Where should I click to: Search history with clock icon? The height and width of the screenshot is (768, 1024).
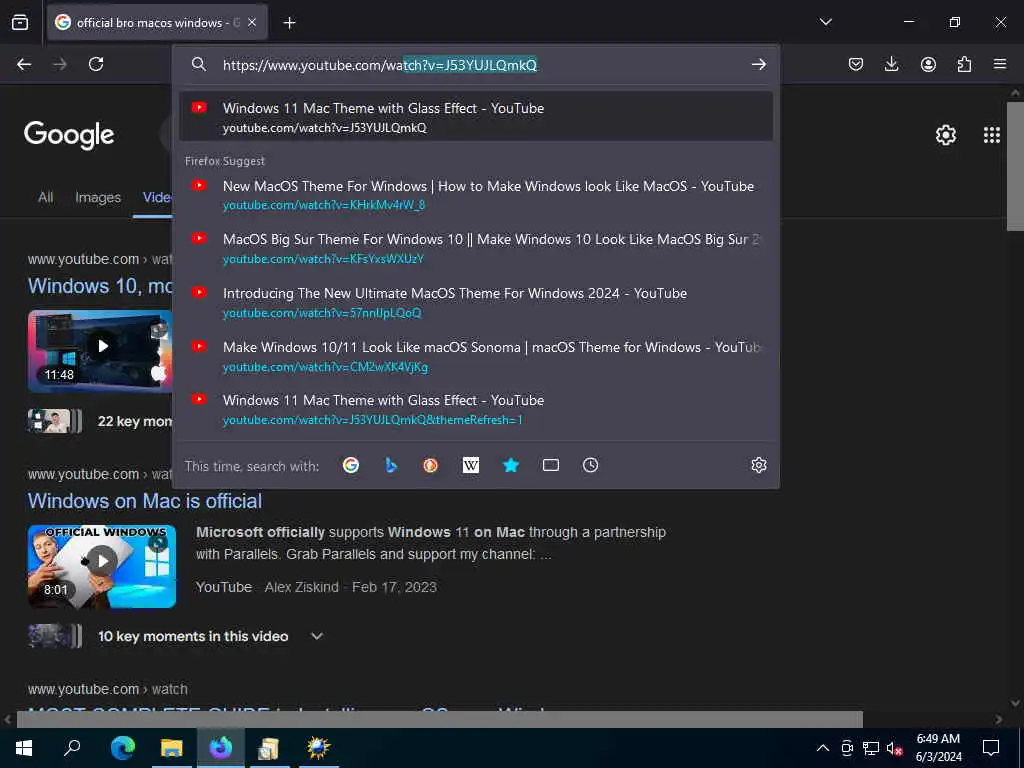click(x=590, y=465)
